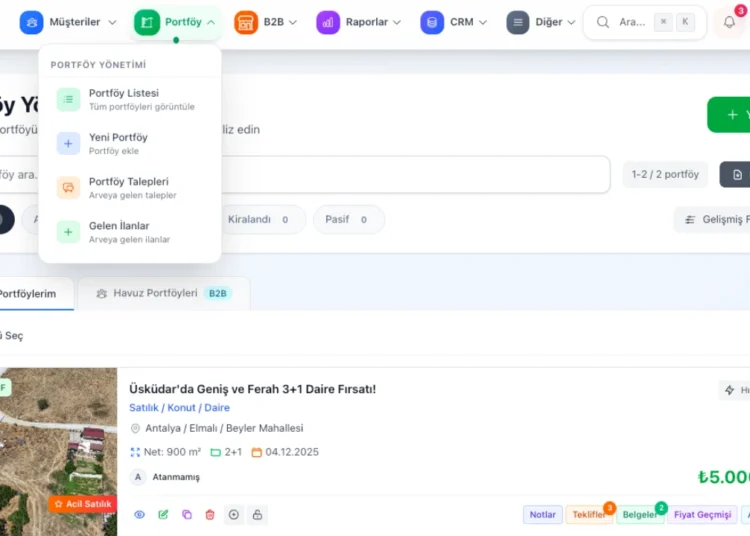Switch to Havuz Portföyleri tab

point(163,293)
